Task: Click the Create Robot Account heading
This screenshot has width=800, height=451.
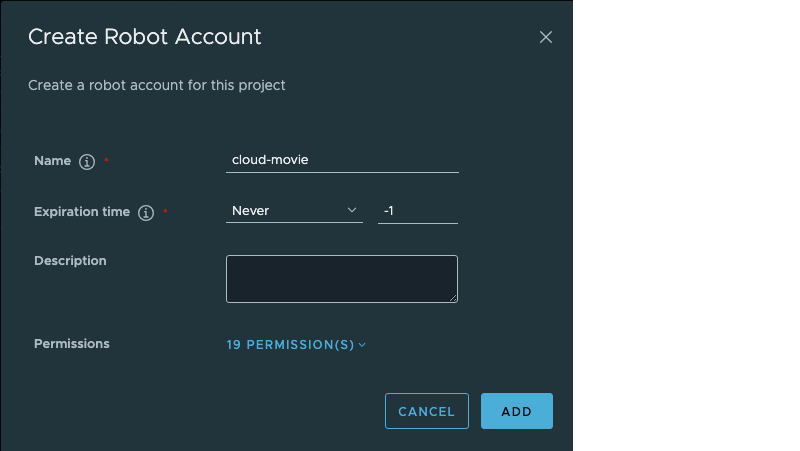Action: [x=144, y=37]
